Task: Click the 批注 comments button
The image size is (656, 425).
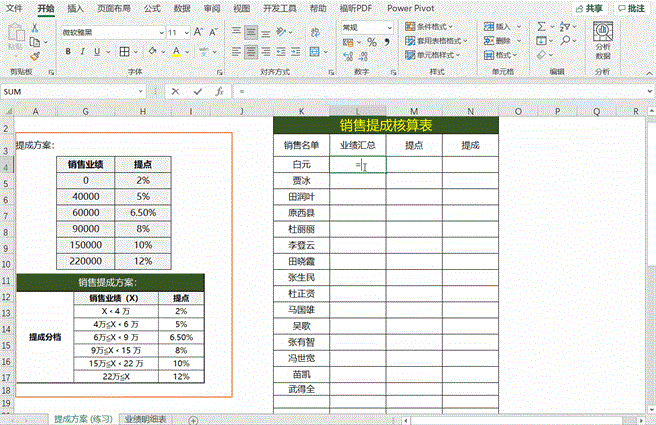Action: coord(631,8)
